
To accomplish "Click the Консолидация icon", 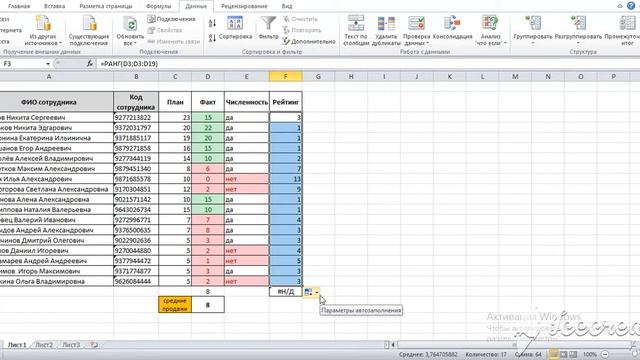I will [x=452, y=23].
